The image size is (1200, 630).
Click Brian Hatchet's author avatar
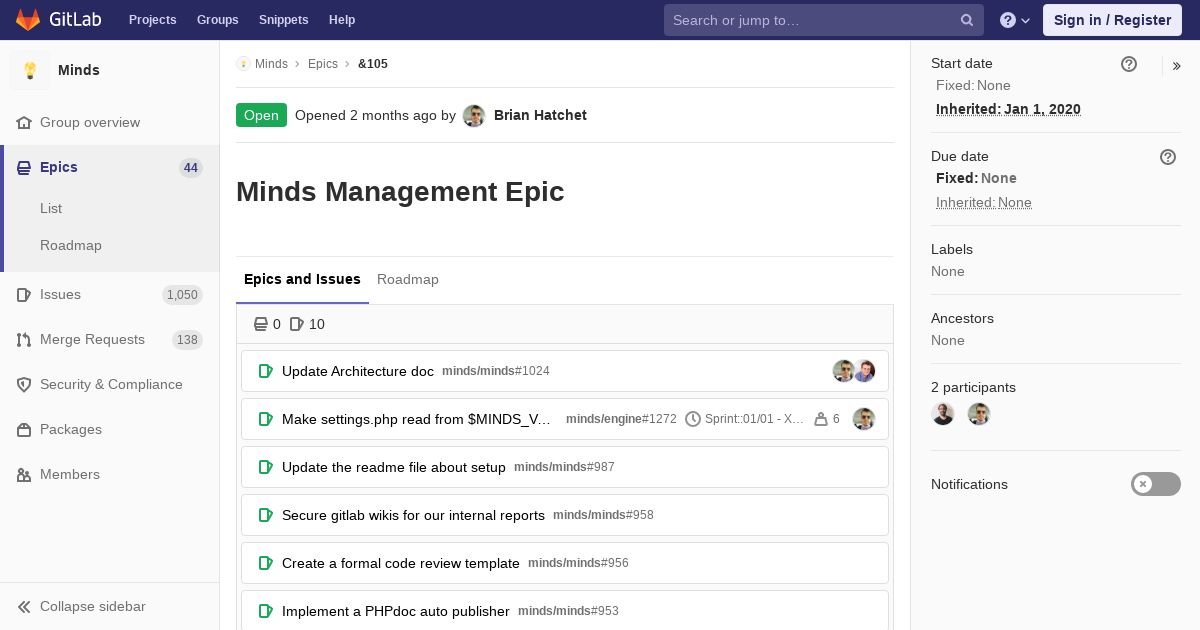(474, 116)
